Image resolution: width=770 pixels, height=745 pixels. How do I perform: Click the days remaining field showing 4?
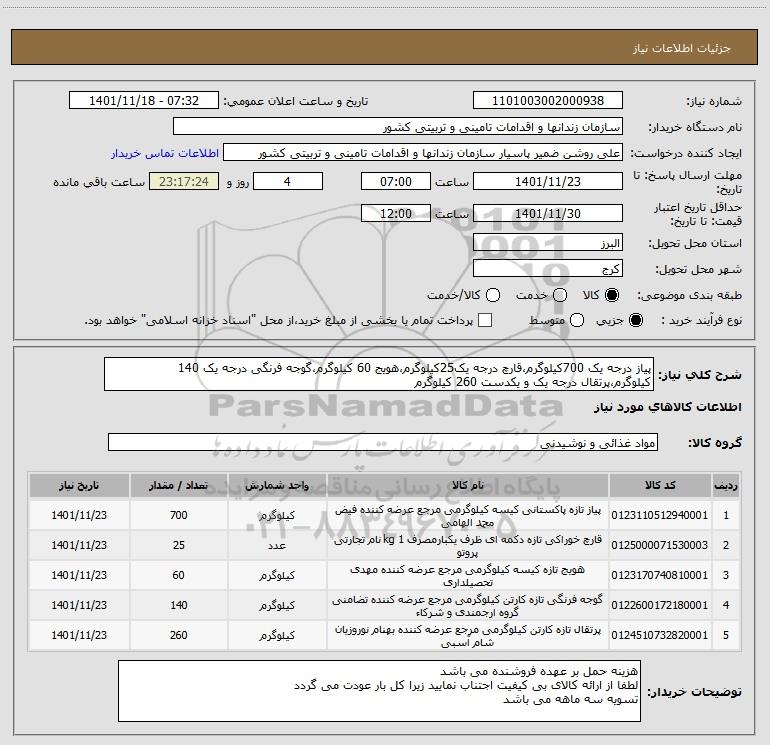point(287,181)
